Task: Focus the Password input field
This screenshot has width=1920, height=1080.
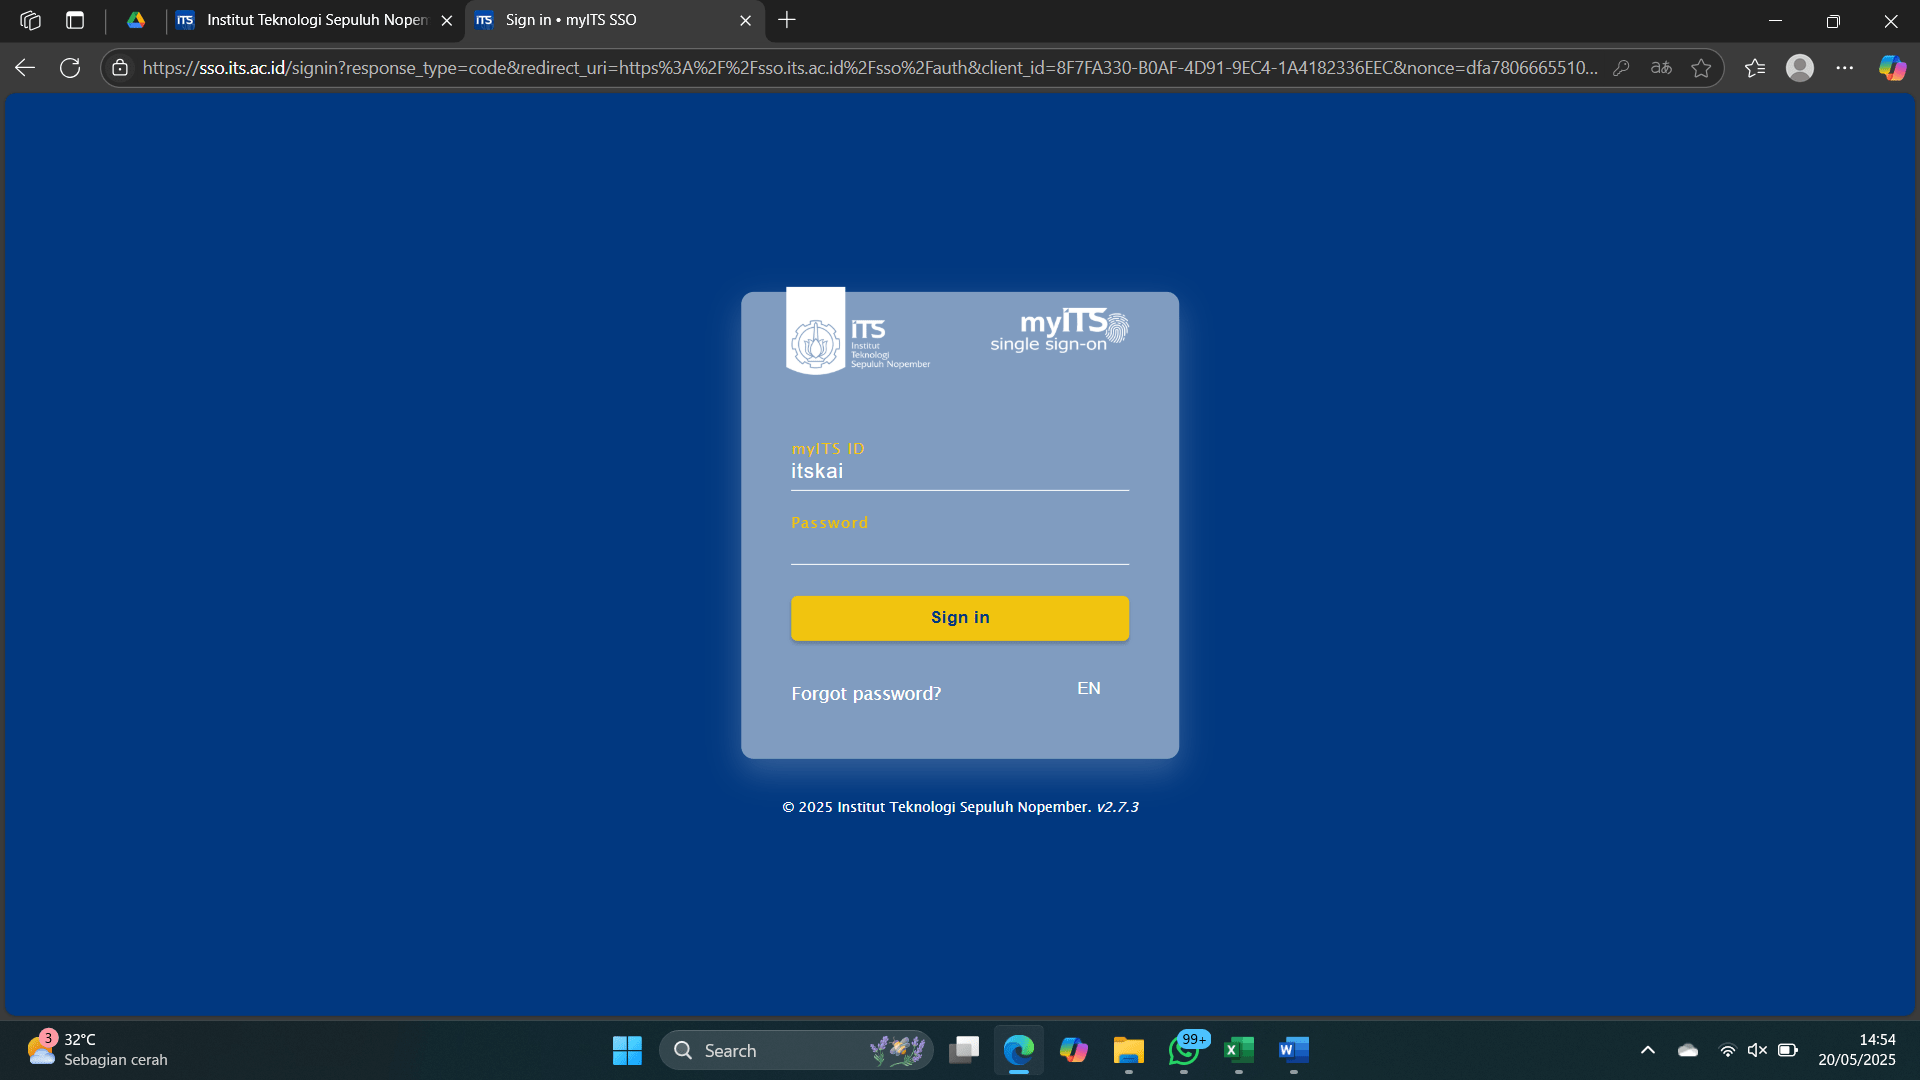Action: 960,546
